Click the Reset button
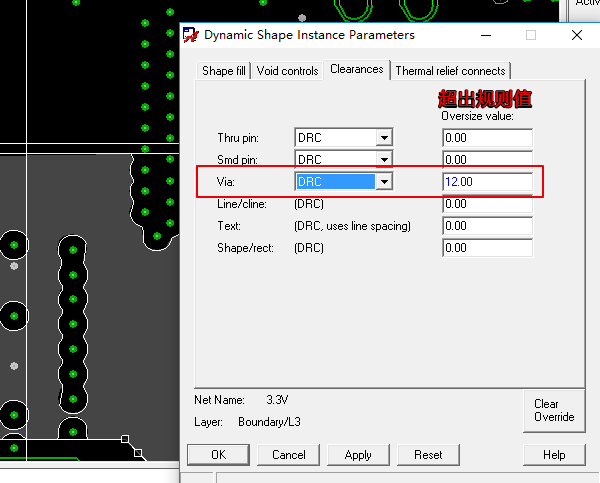 coord(428,454)
